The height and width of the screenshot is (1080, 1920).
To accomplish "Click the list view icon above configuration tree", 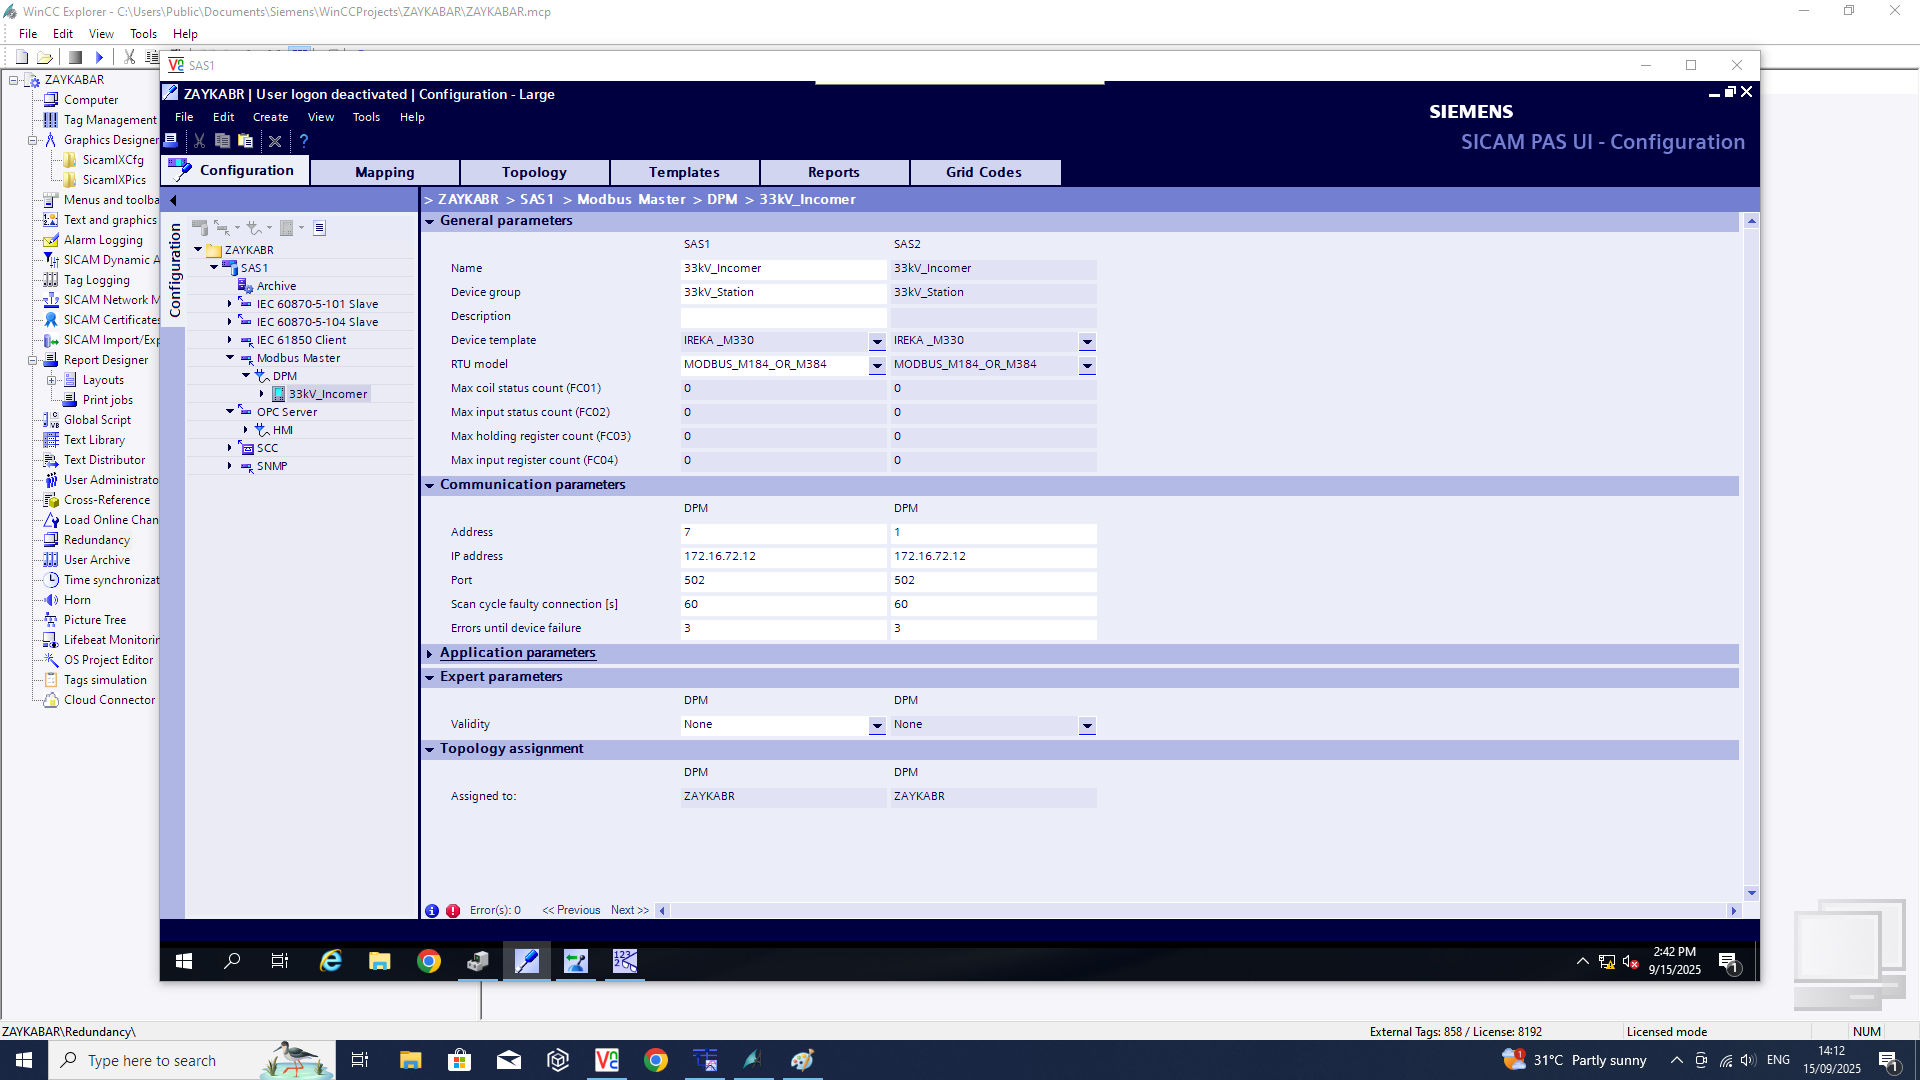I will click(x=320, y=228).
